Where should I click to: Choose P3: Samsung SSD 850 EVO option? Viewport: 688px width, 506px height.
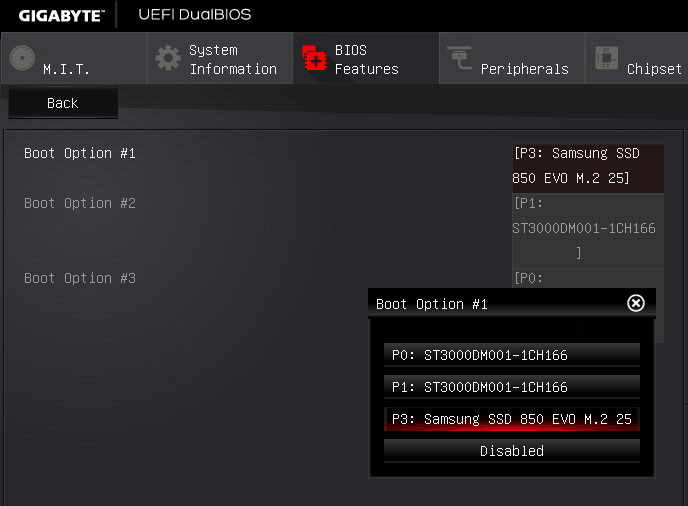512,419
